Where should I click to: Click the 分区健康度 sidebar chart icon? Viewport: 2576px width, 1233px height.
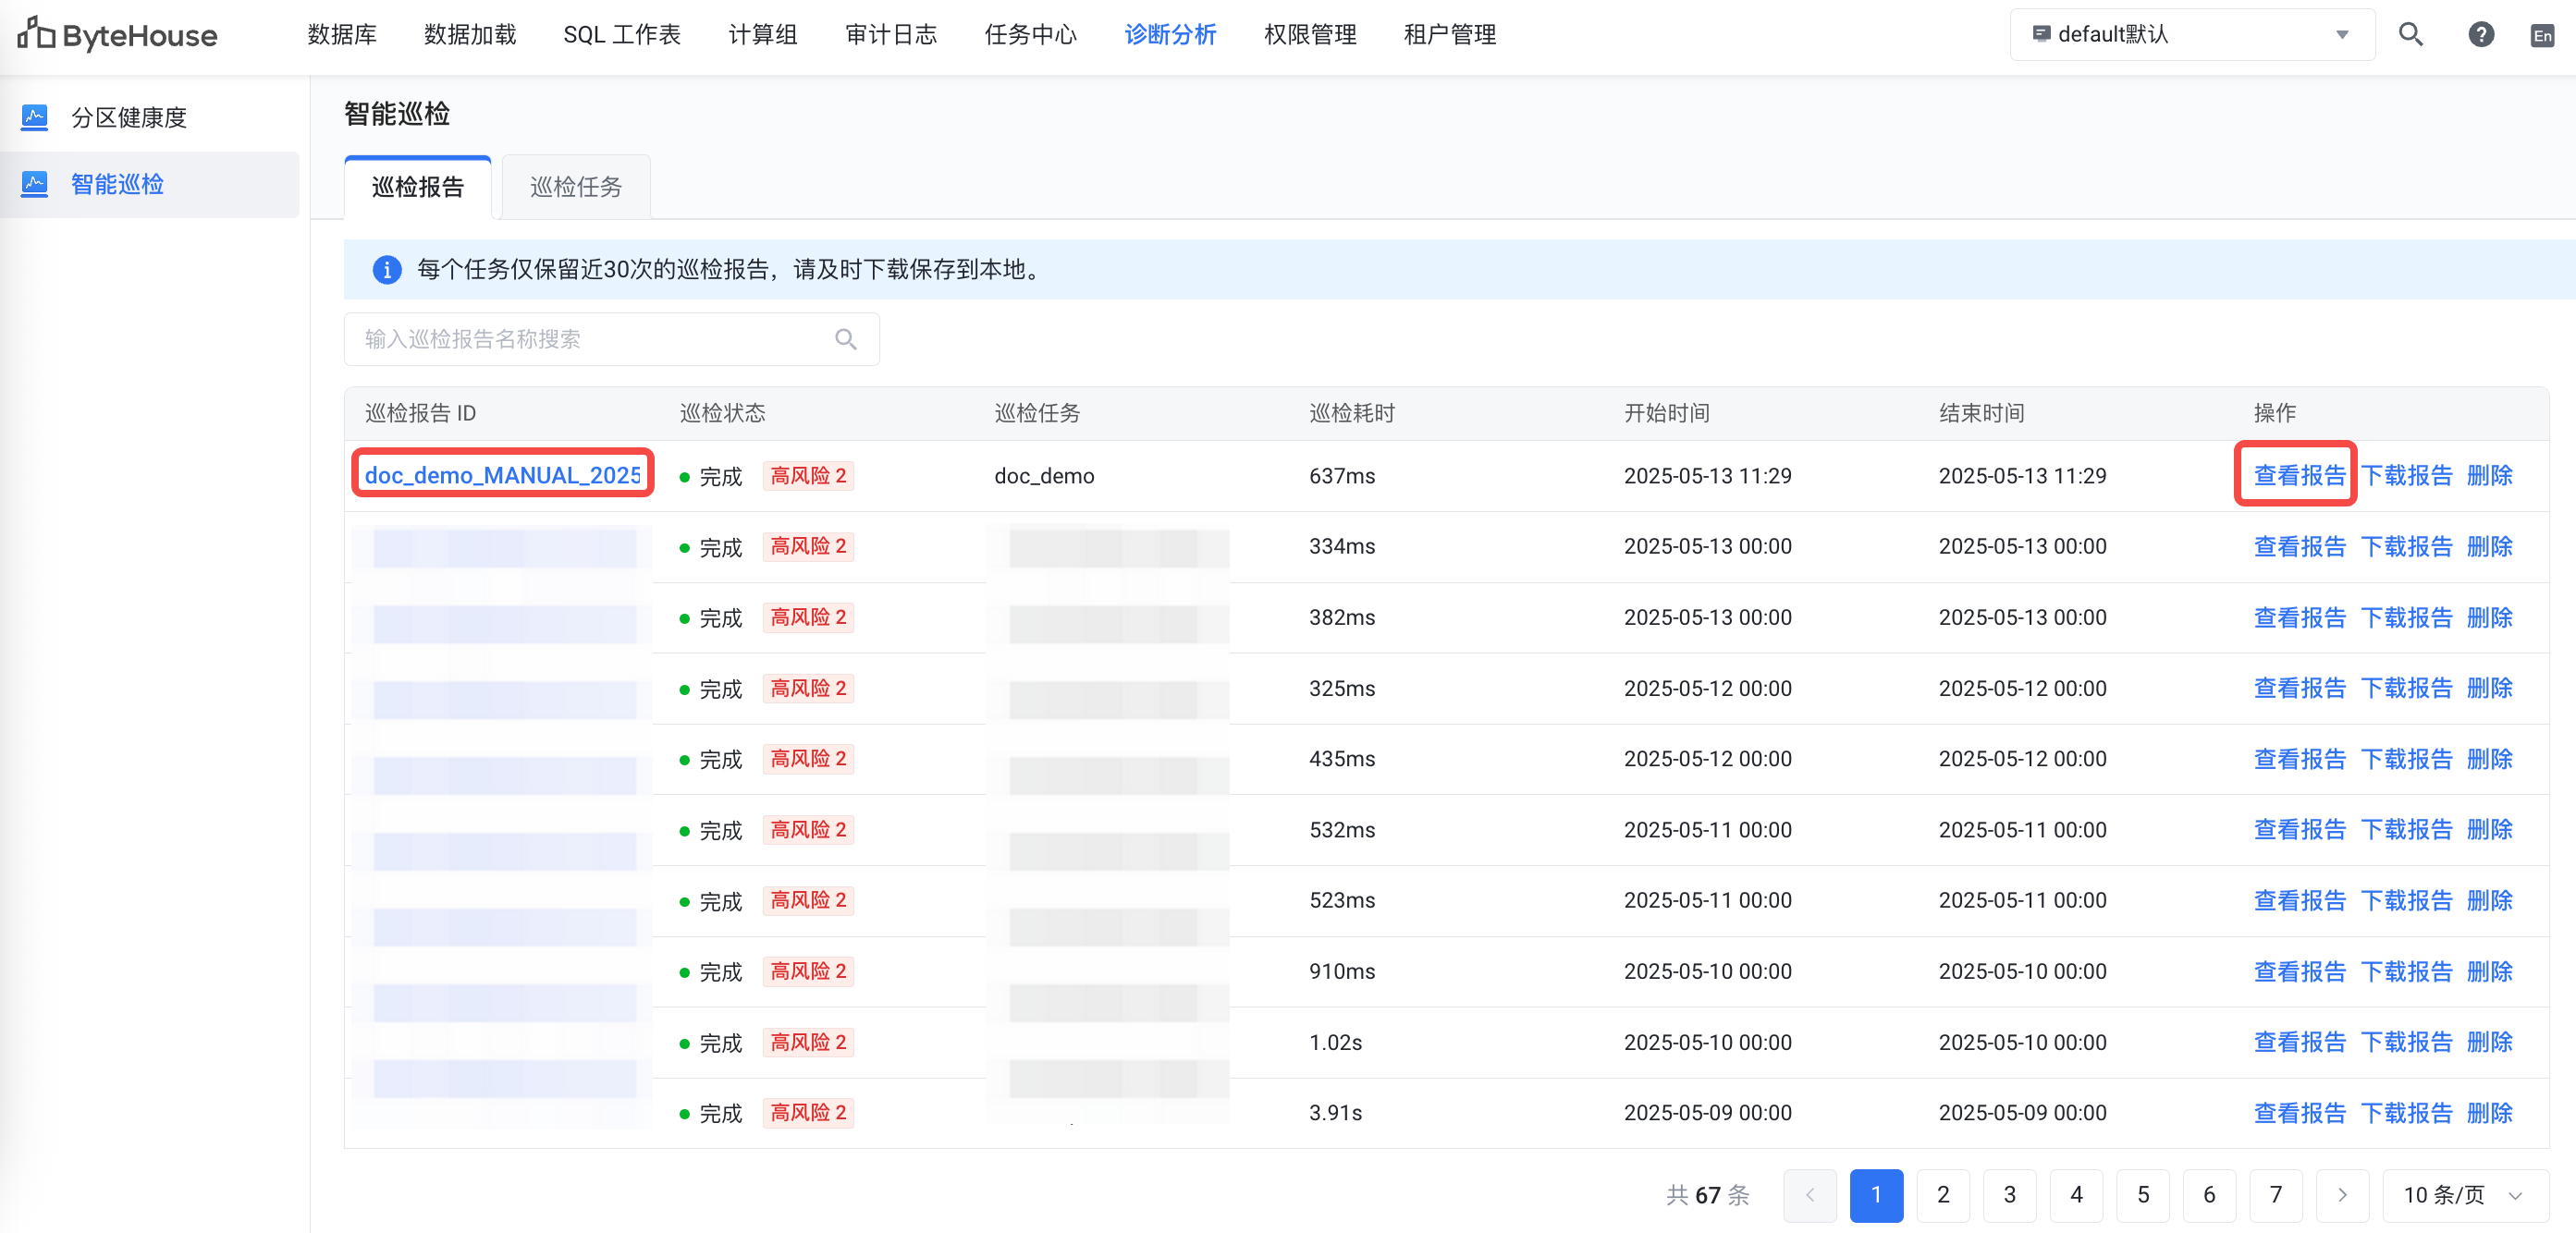[35, 117]
